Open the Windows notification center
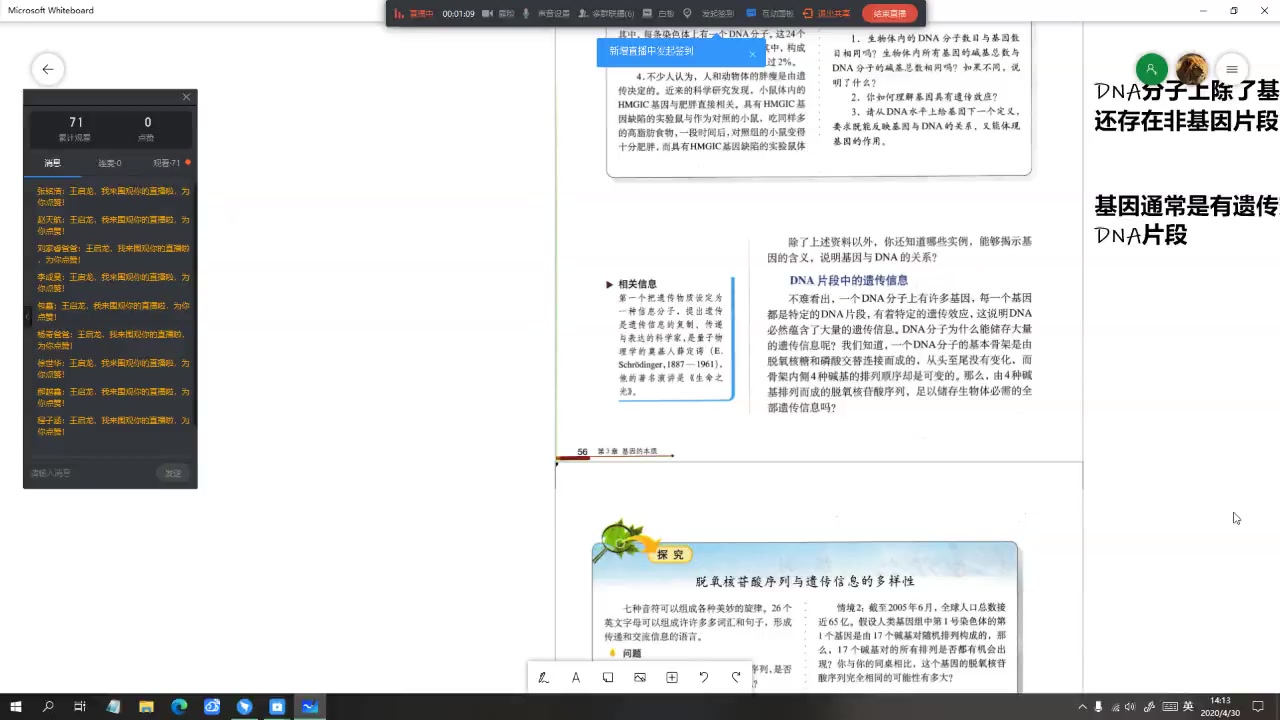 pyautogui.click(x=1258, y=706)
